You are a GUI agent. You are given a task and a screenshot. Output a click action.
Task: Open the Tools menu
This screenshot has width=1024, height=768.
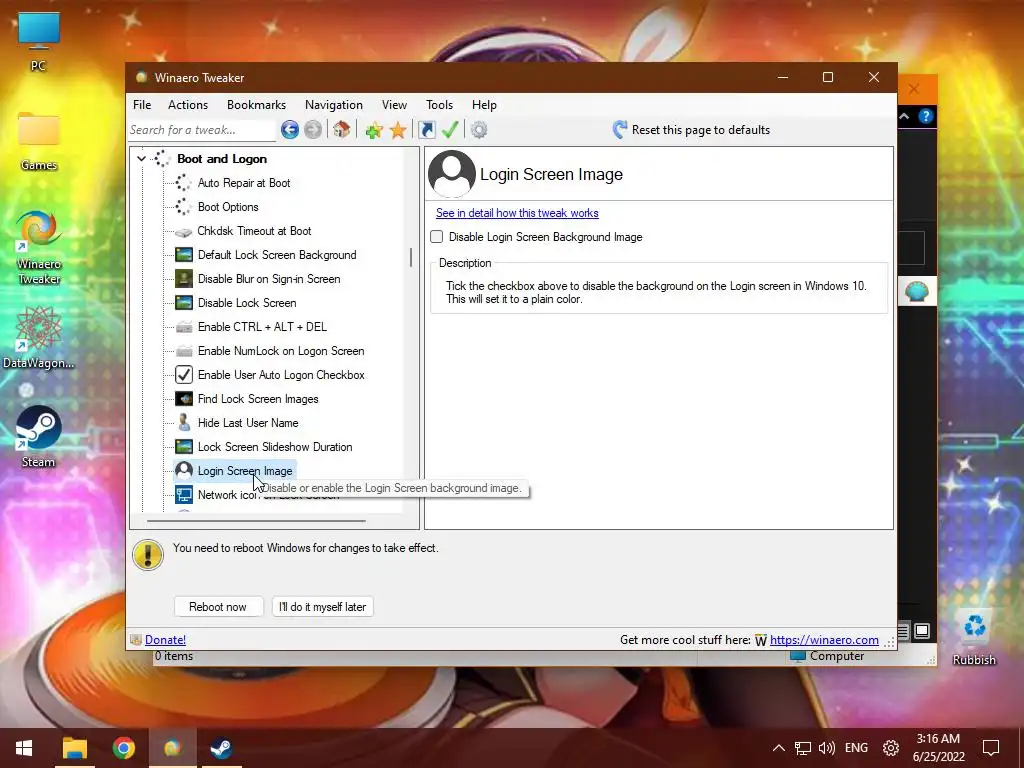click(440, 104)
